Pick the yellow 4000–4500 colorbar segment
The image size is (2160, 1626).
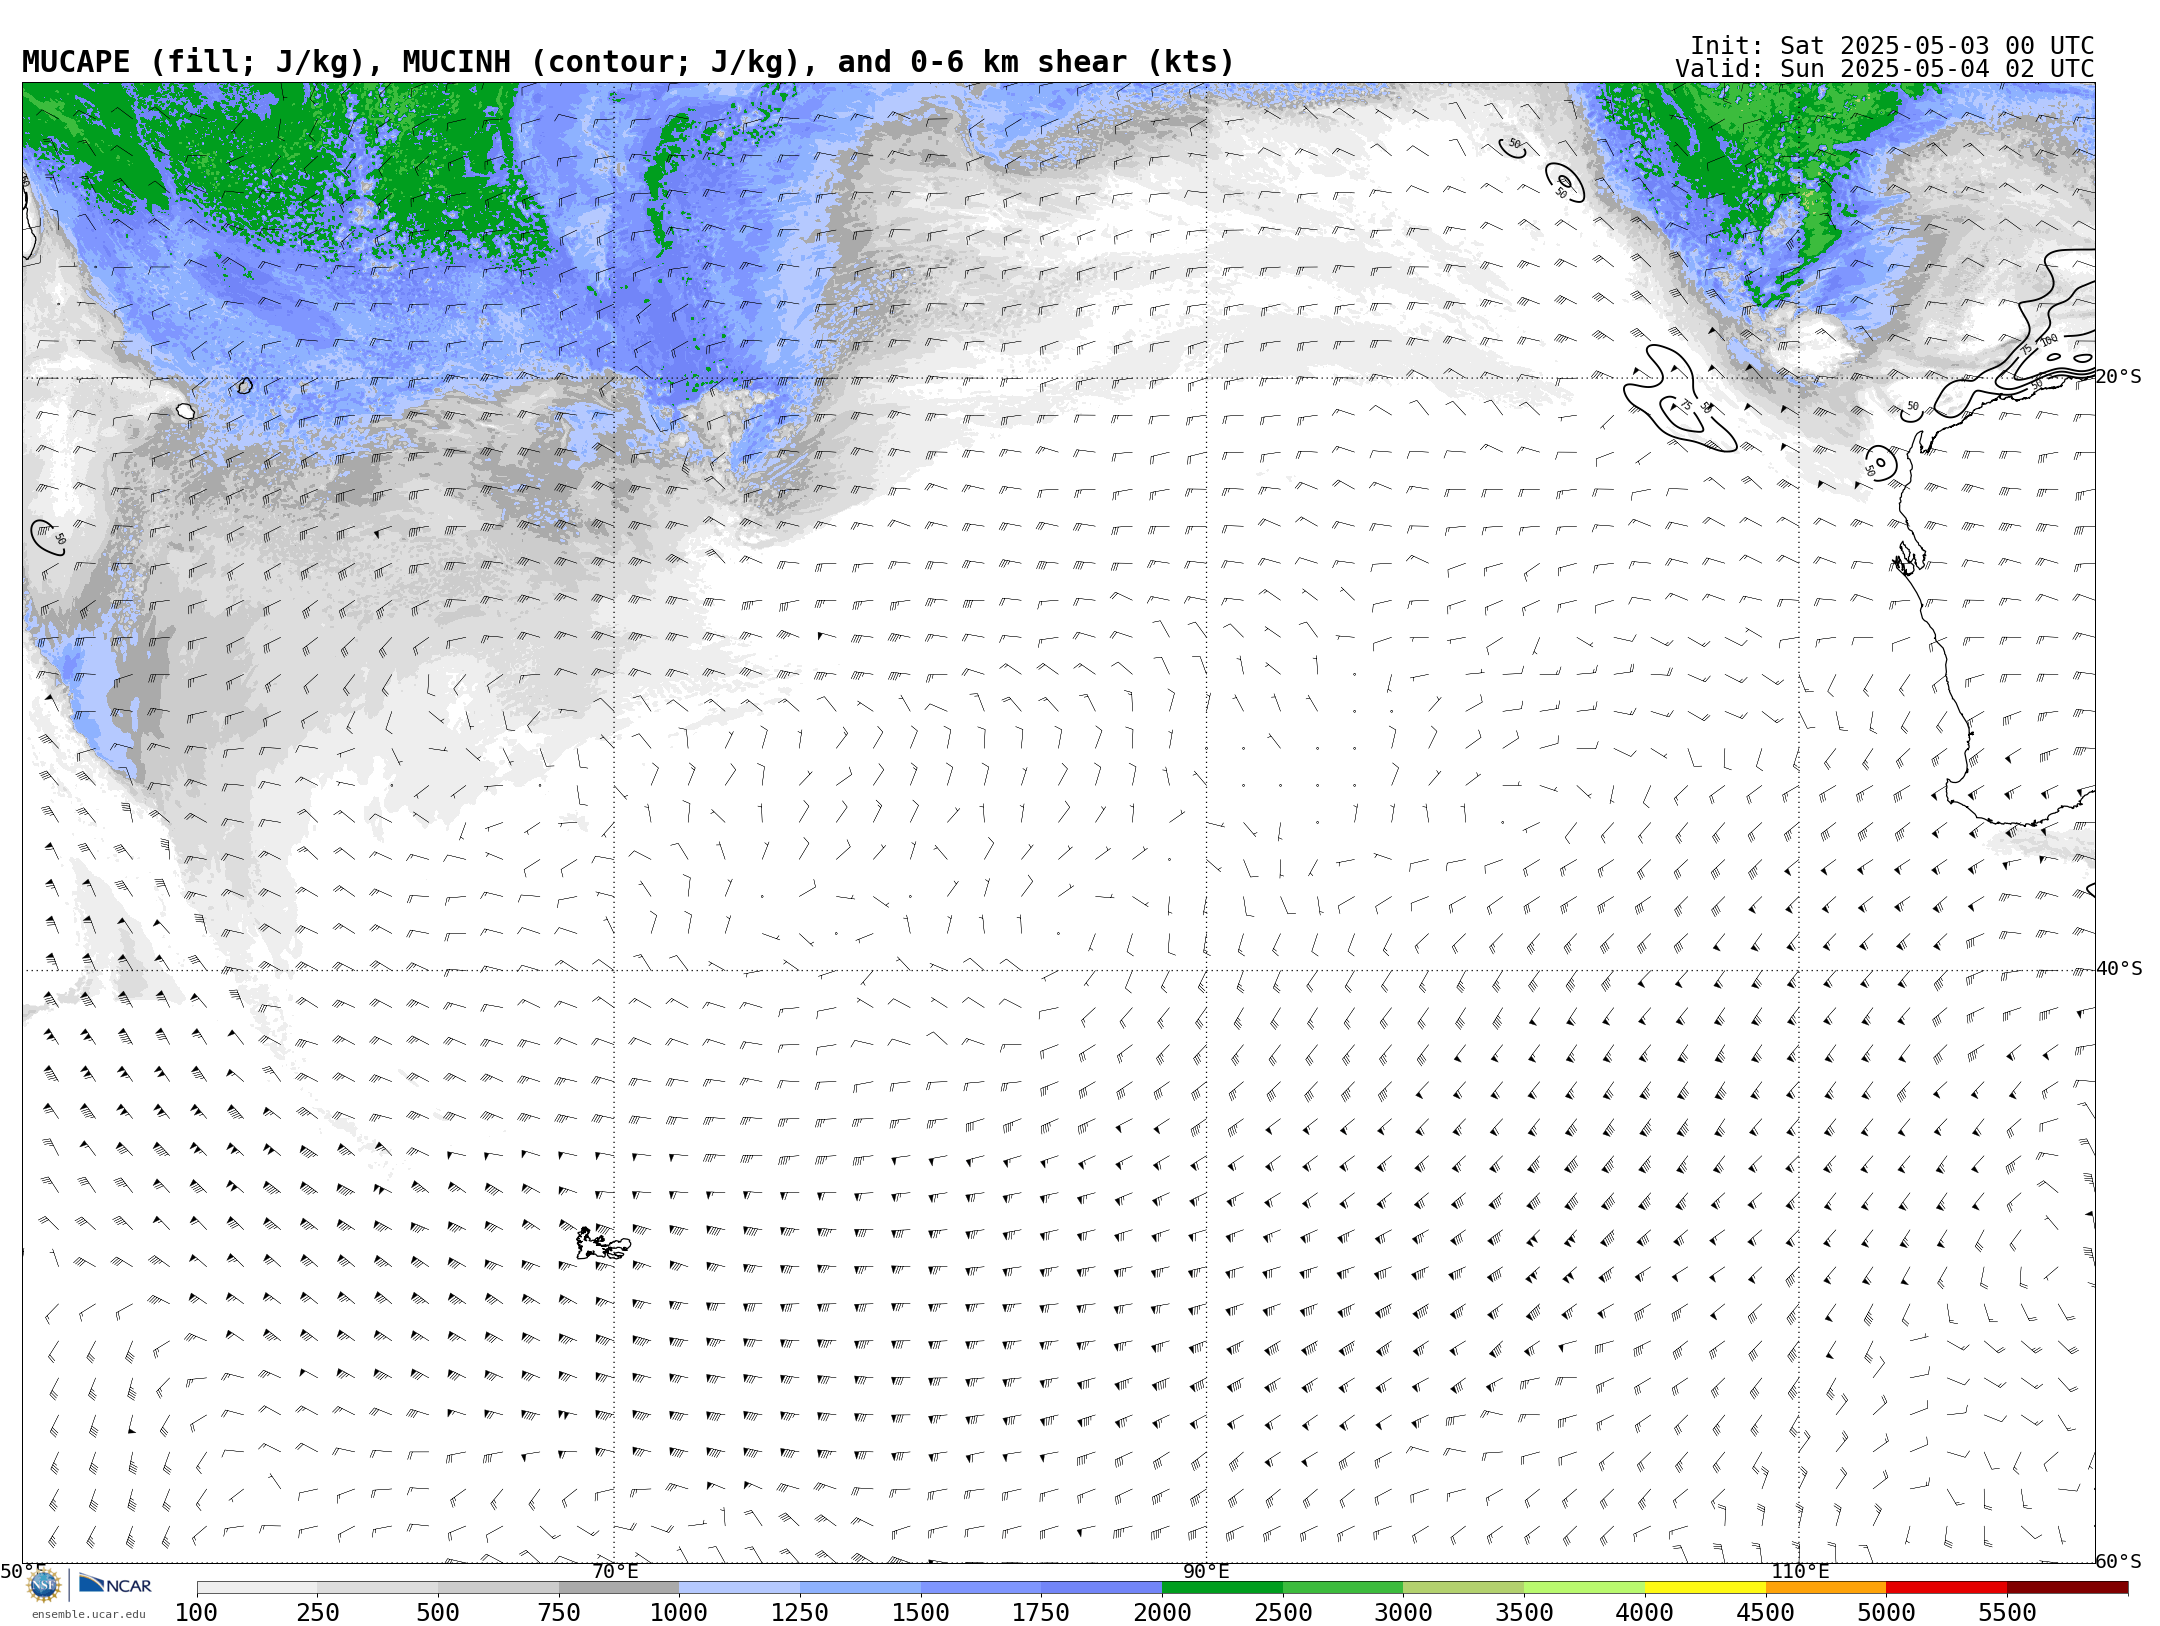point(1705,1588)
